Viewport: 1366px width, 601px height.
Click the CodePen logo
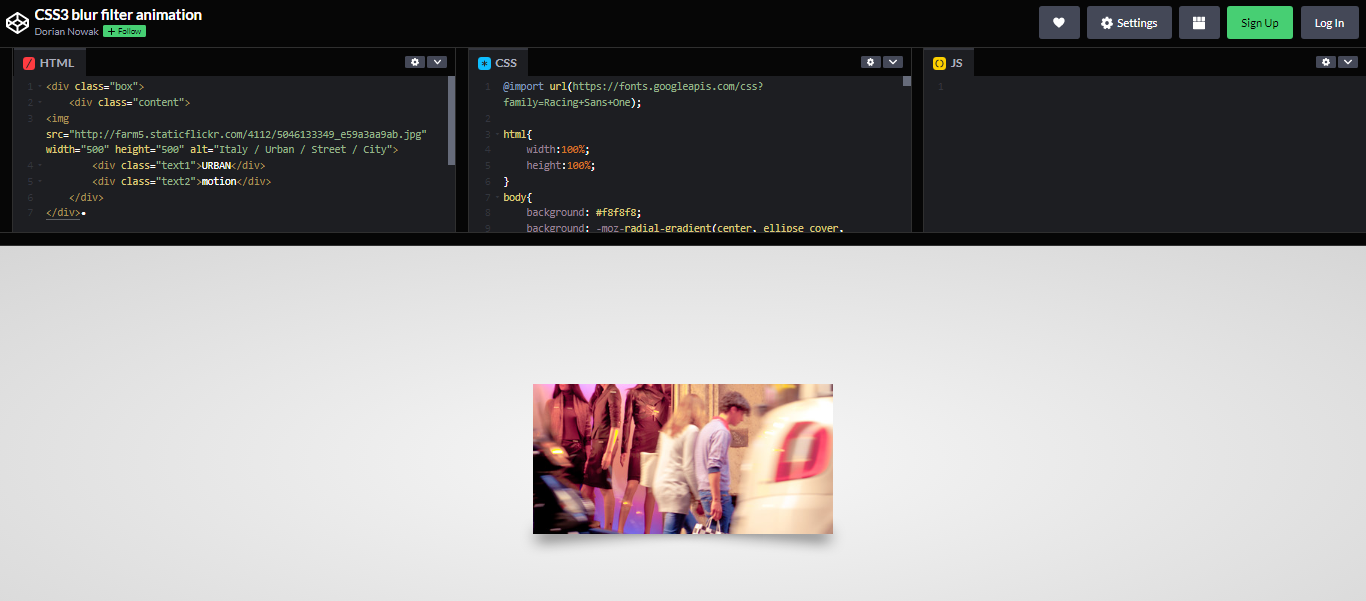coord(17,22)
